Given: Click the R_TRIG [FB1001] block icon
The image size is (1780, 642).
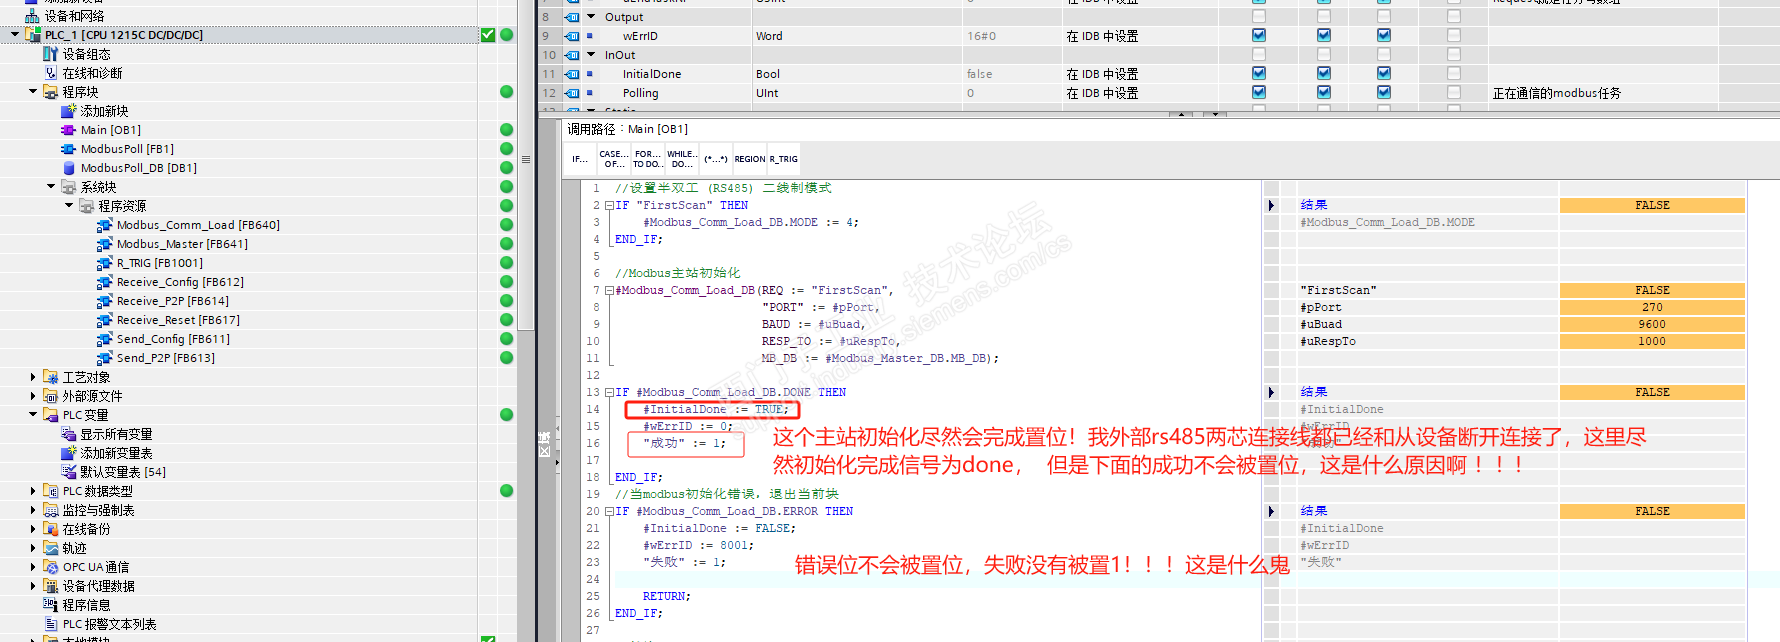Looking at the screenshot, I should pyautogui.click(x=105, y=263).
